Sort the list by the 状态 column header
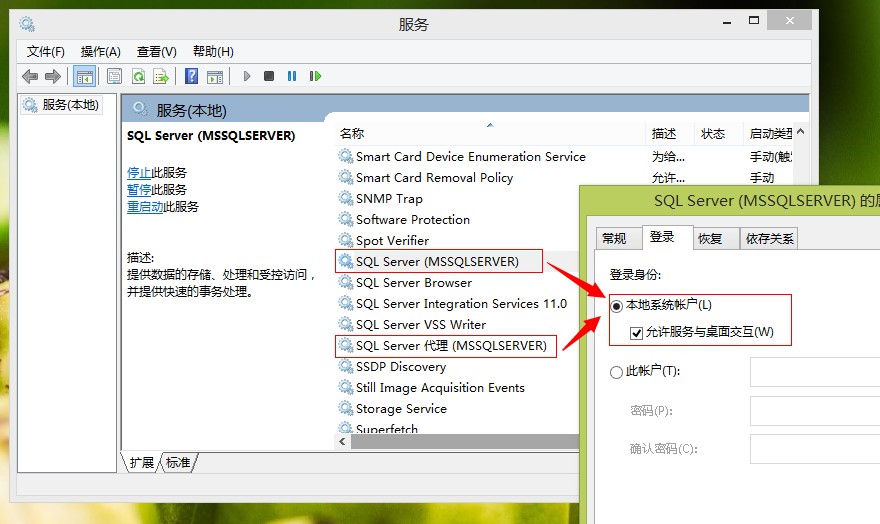Image resolution: width=880 pixels, height=524 pixels. pos(719,134)
